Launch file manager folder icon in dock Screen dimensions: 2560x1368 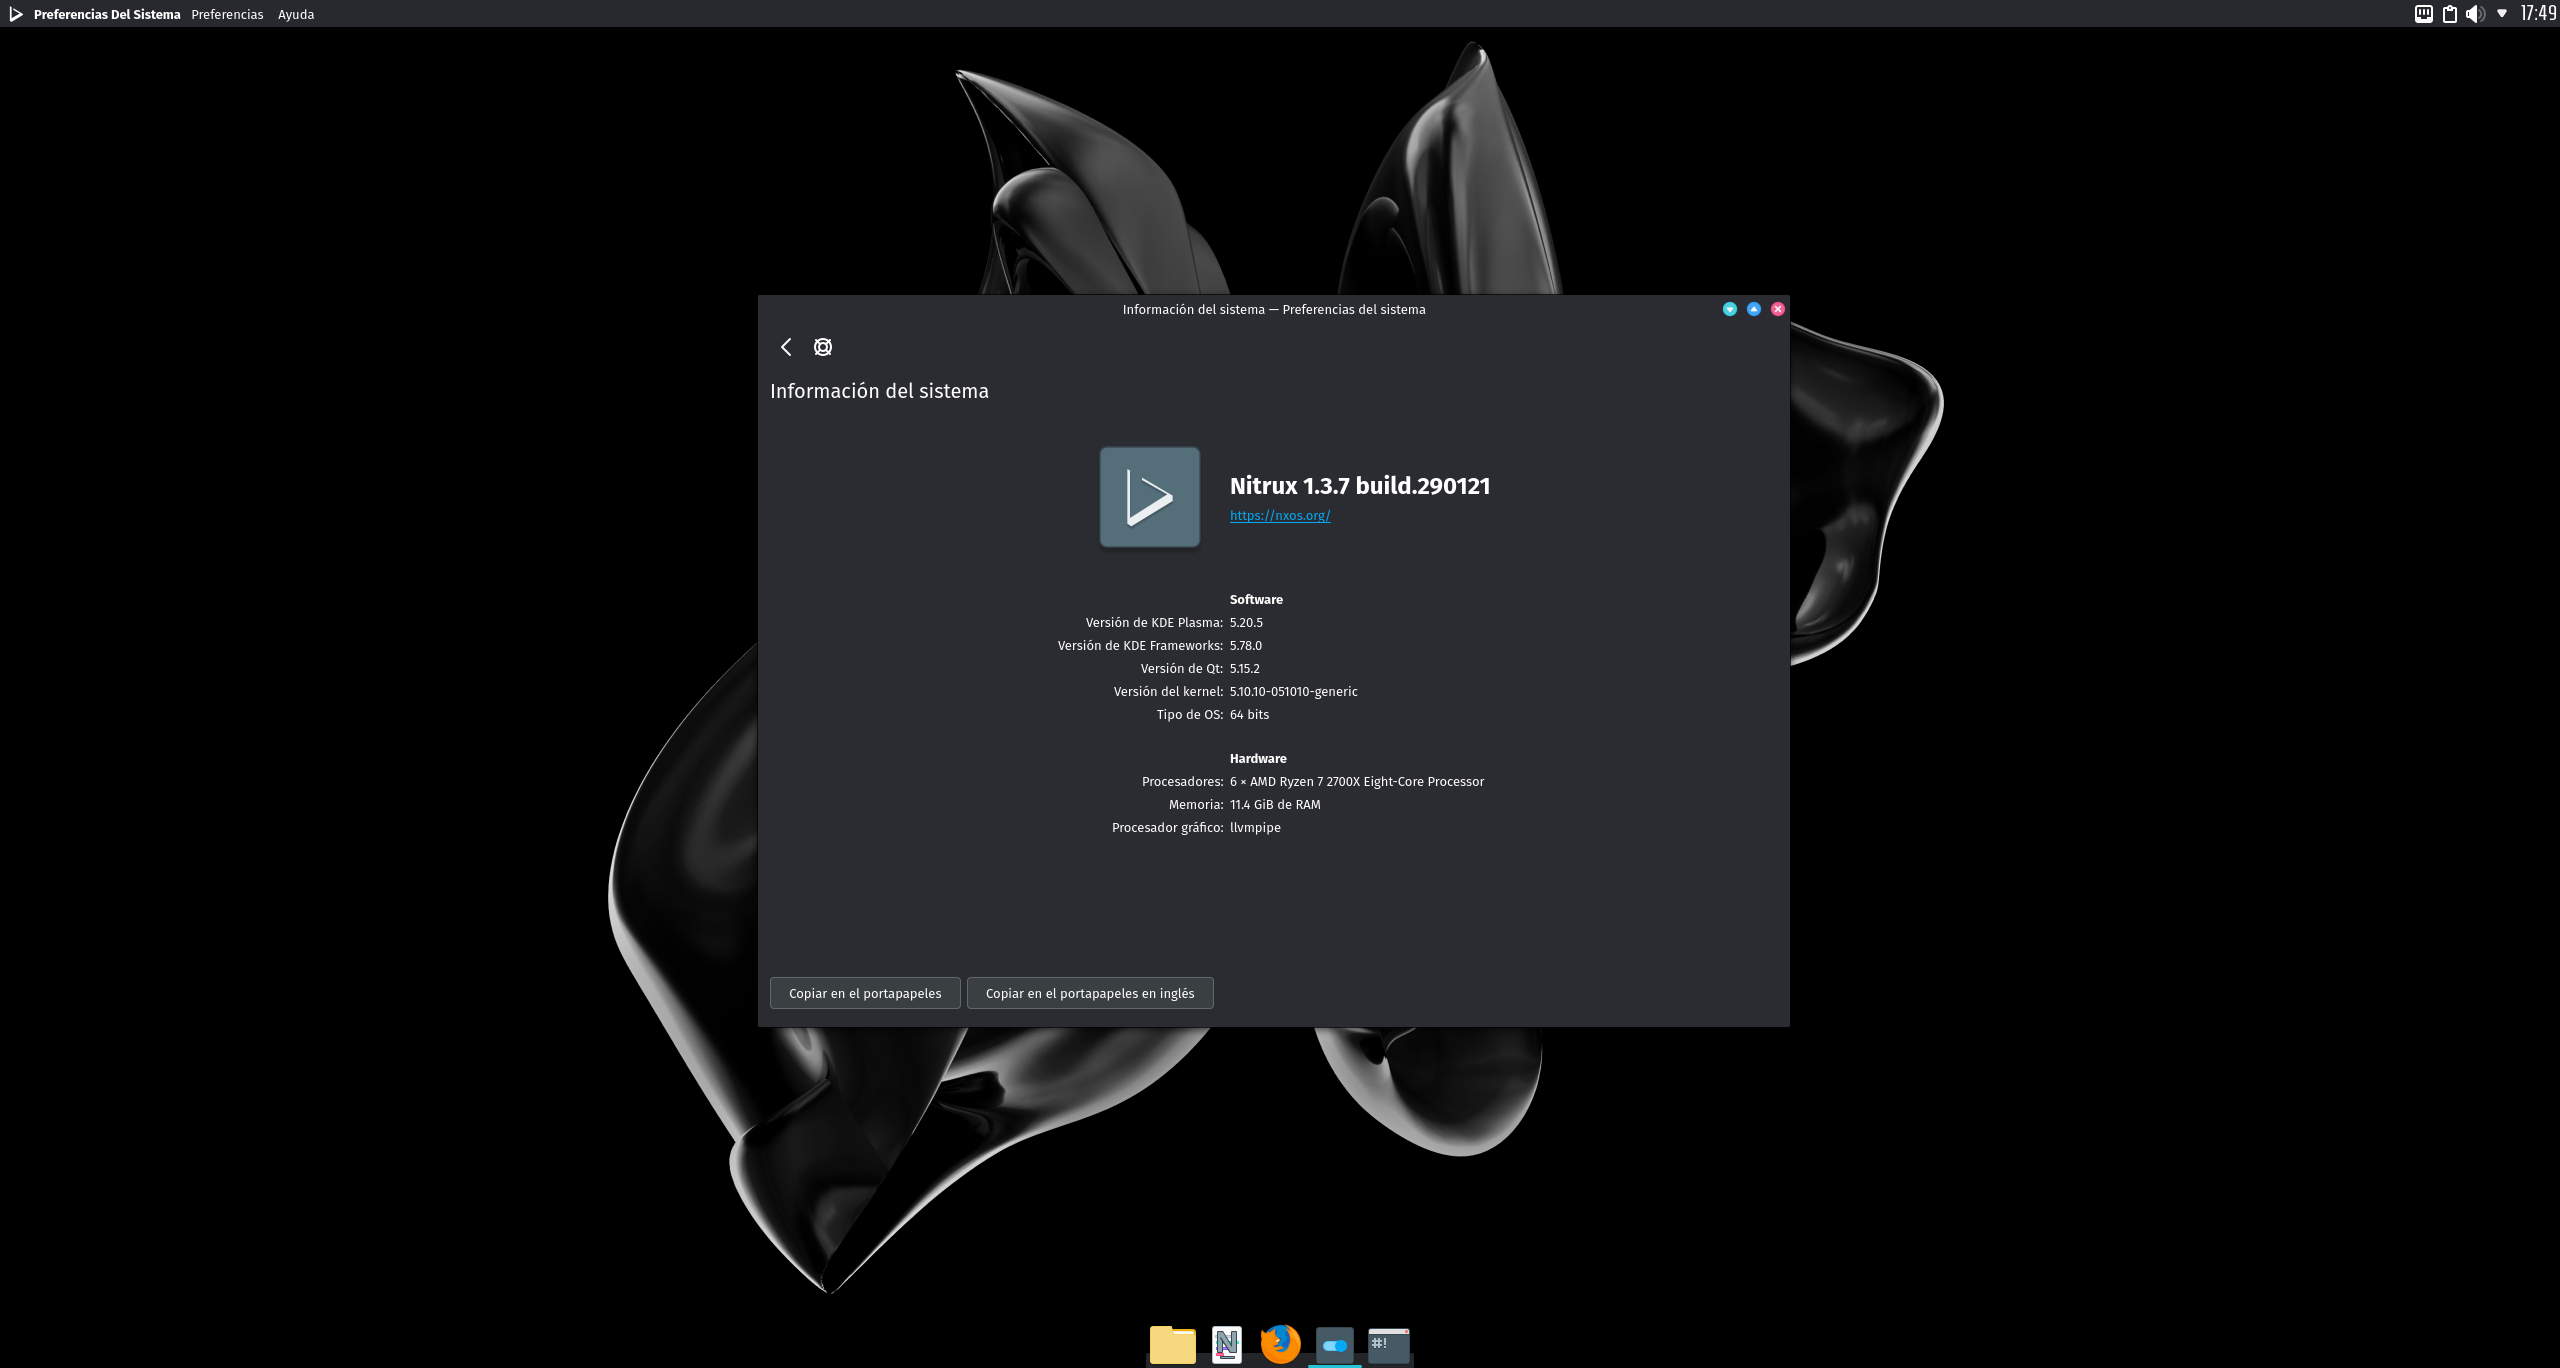[x=1173, y=1344]
